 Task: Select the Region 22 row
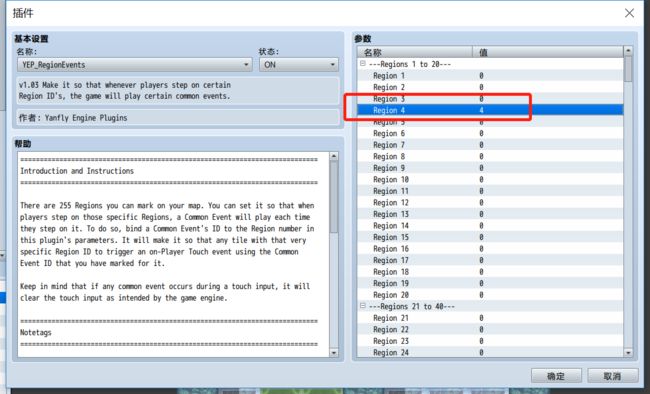pyautogui.click(x=490, y=330)
